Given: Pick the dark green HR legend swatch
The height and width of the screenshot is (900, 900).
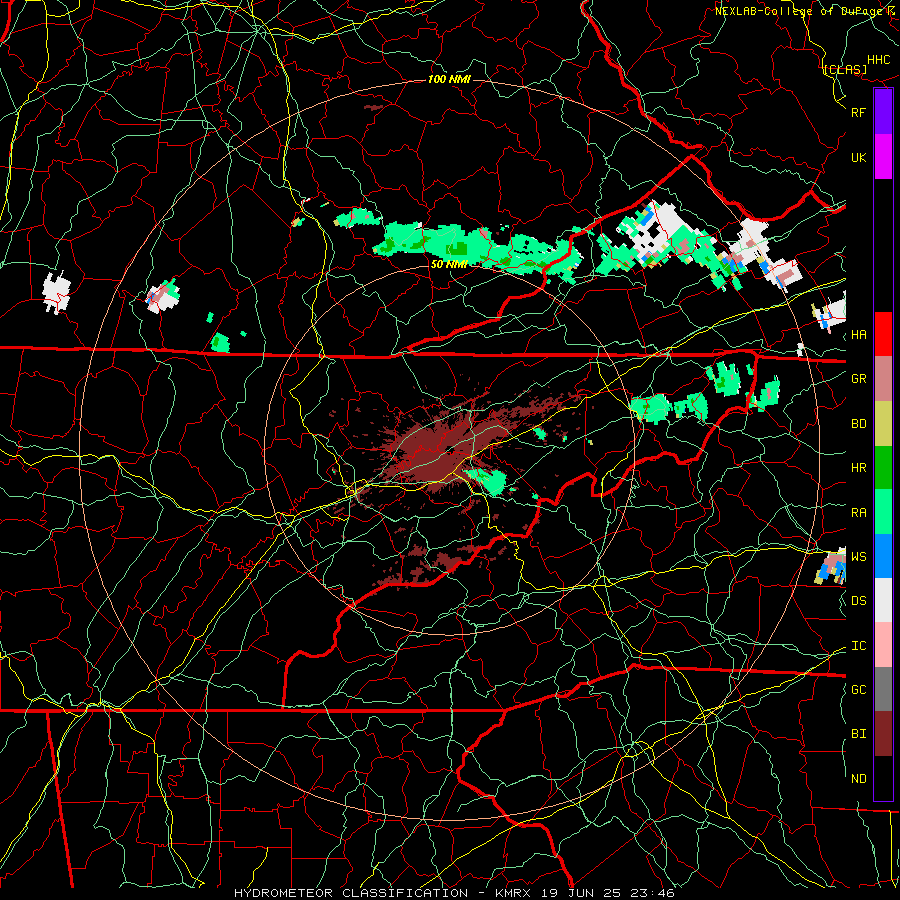Looking at the screenshot, I should coord(883,468).
